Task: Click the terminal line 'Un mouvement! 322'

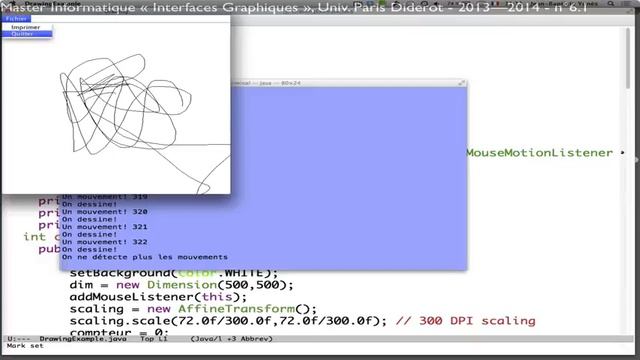Action: (x=105, y=242)
